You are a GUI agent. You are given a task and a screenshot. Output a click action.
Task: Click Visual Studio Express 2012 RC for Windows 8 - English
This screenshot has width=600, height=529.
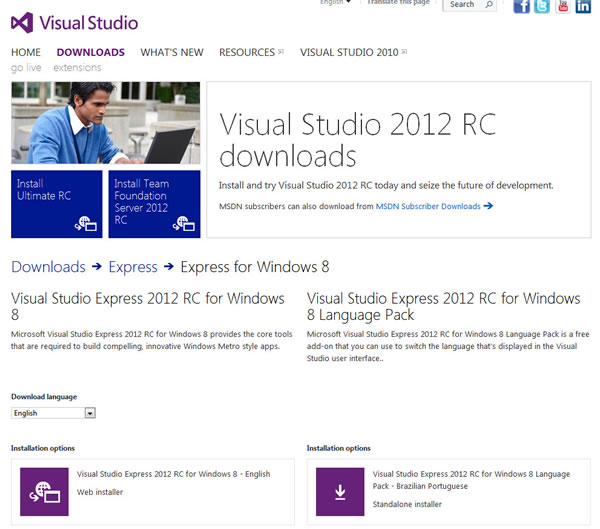click(173, 474)
